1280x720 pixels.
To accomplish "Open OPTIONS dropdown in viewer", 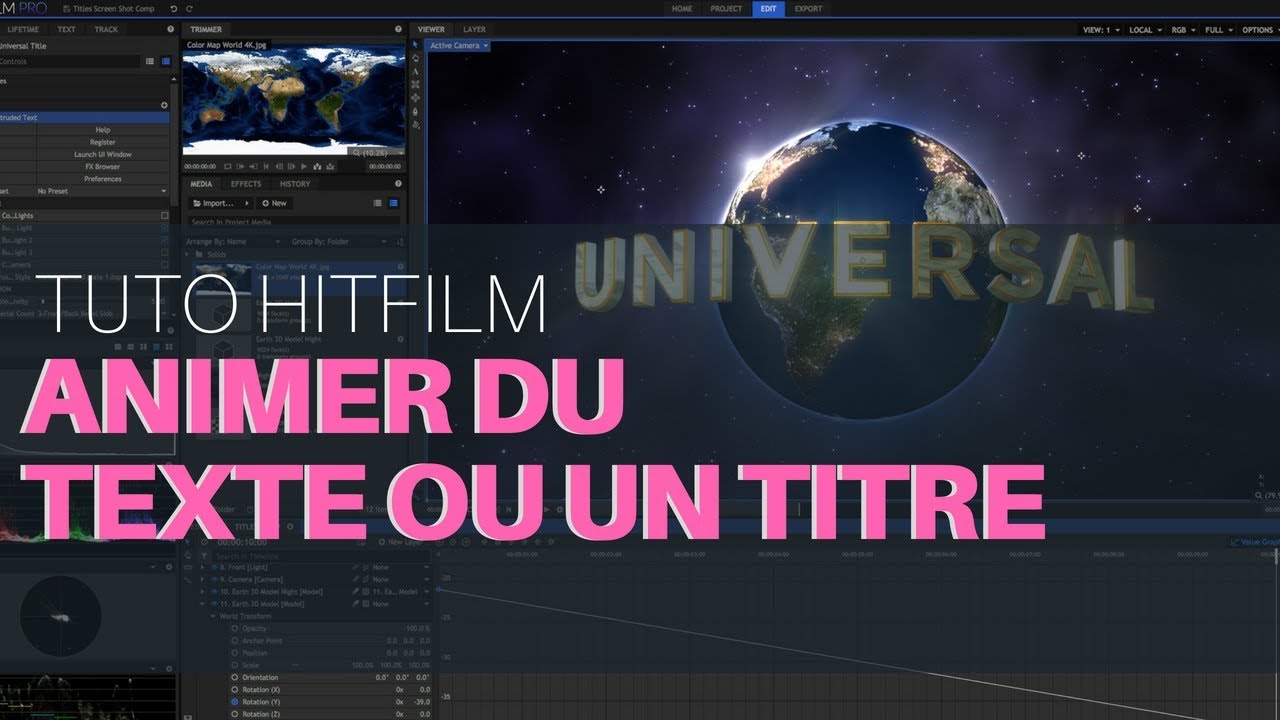I will point(1259,30).
